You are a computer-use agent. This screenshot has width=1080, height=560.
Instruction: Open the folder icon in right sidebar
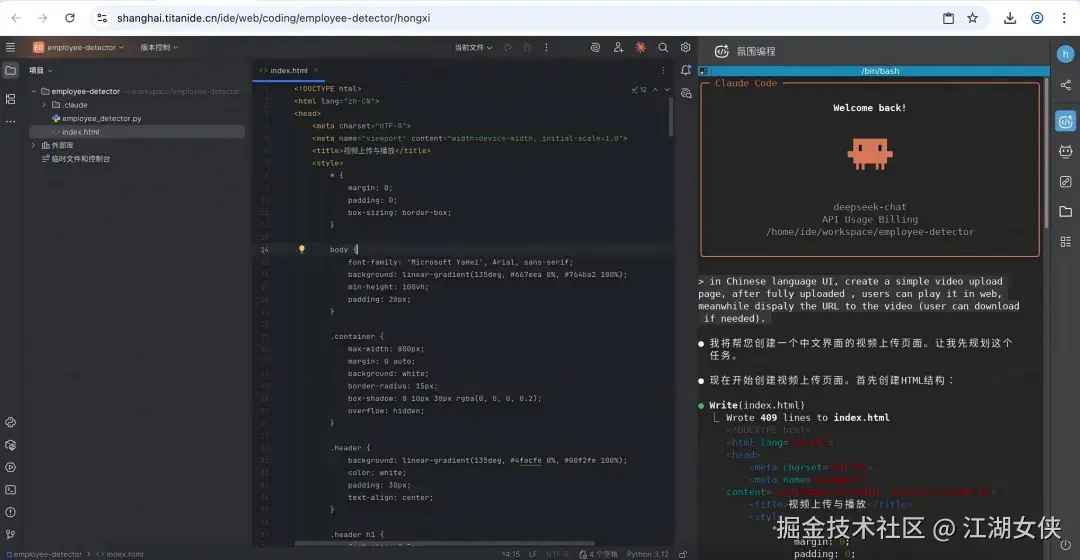(x=1066, y=211)
